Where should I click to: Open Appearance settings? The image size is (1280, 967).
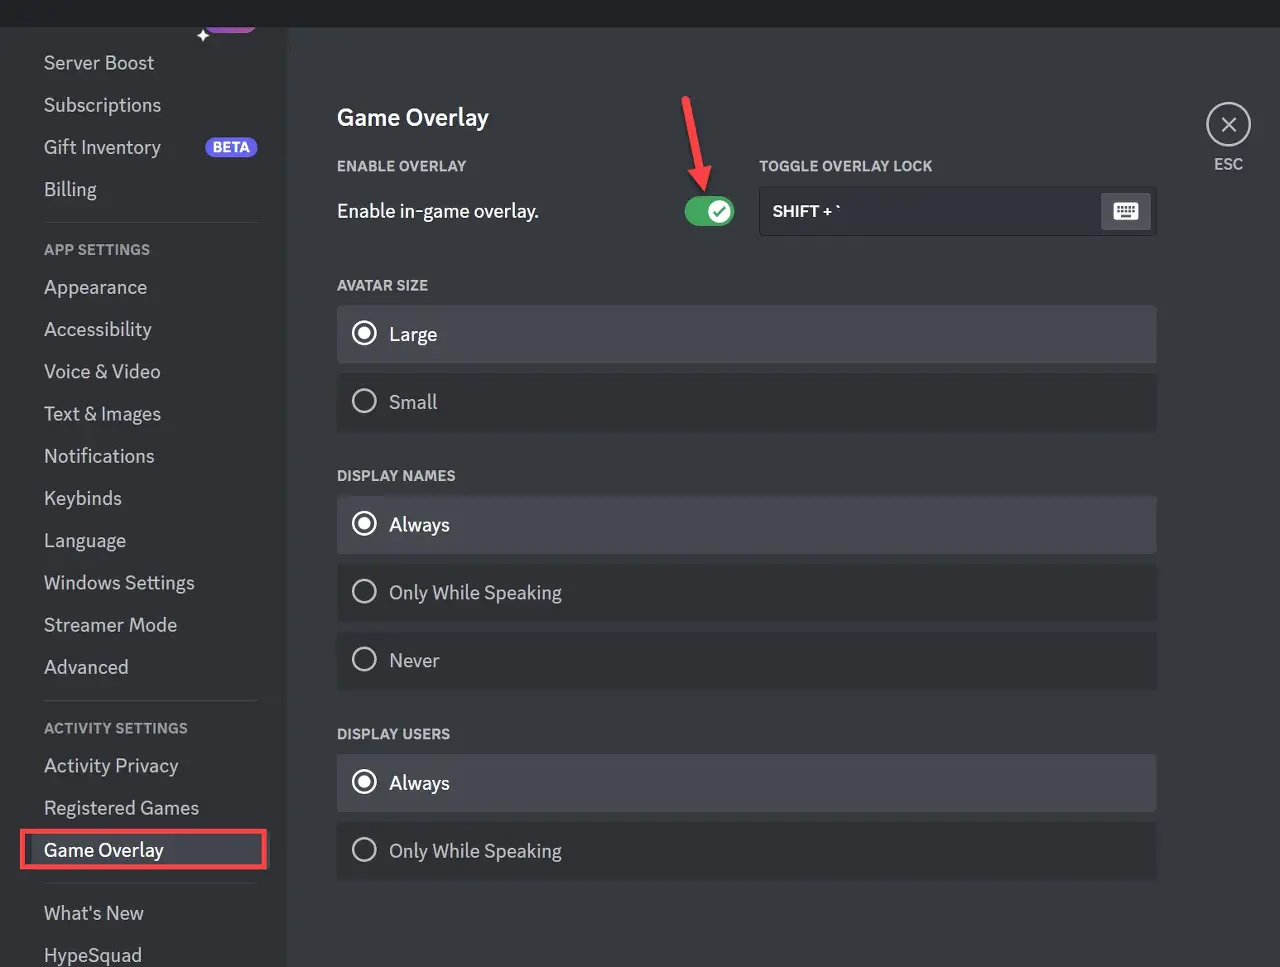click(95, 287)
